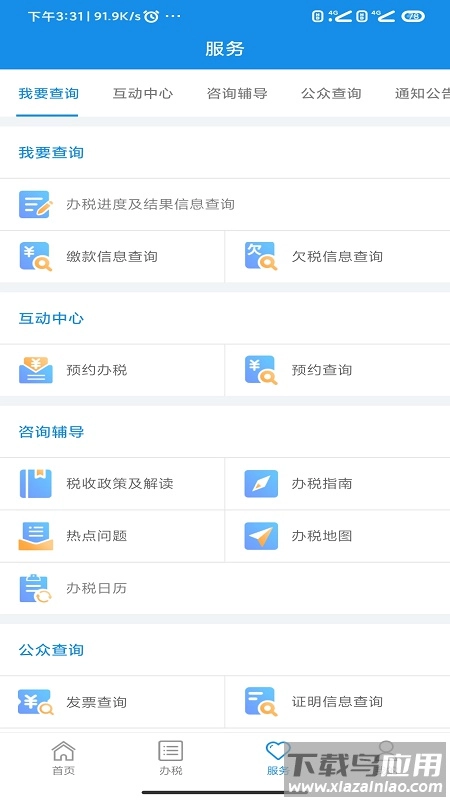Switch to the 互动中心 tab

click(x=143, y=94)
